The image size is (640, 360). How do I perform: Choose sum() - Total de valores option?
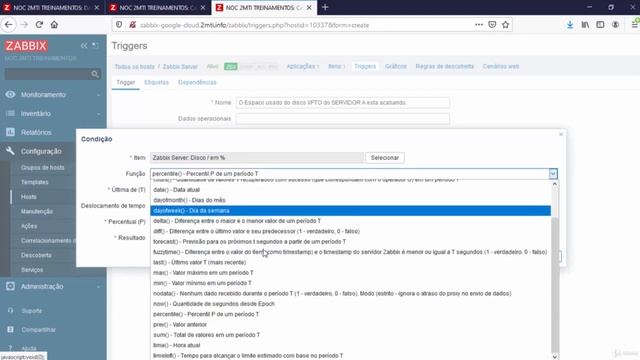(x=351, y=335)
